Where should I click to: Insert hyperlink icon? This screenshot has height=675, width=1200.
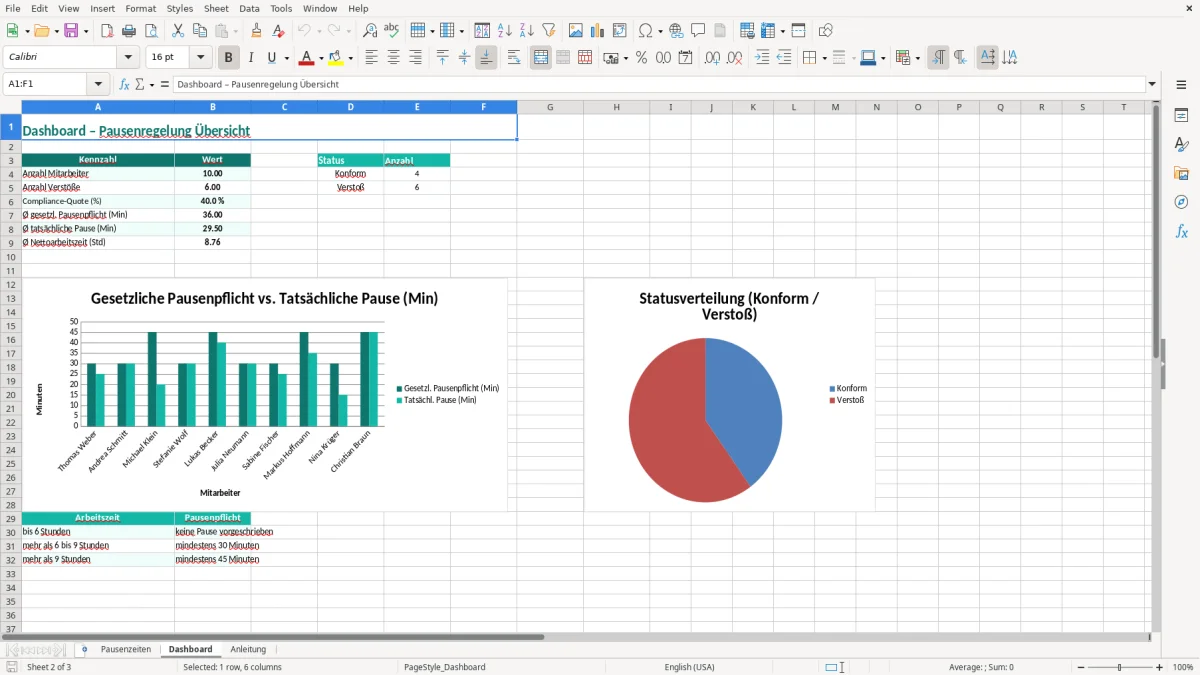[x=677, y=31]
